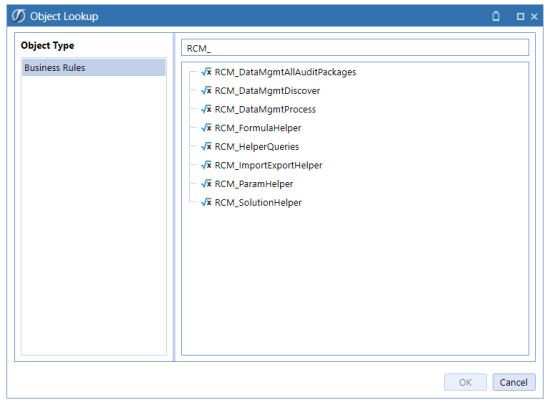Select the RCM_FormulaHelper item
The image size is (550, 405).
(x=258, y=128)
